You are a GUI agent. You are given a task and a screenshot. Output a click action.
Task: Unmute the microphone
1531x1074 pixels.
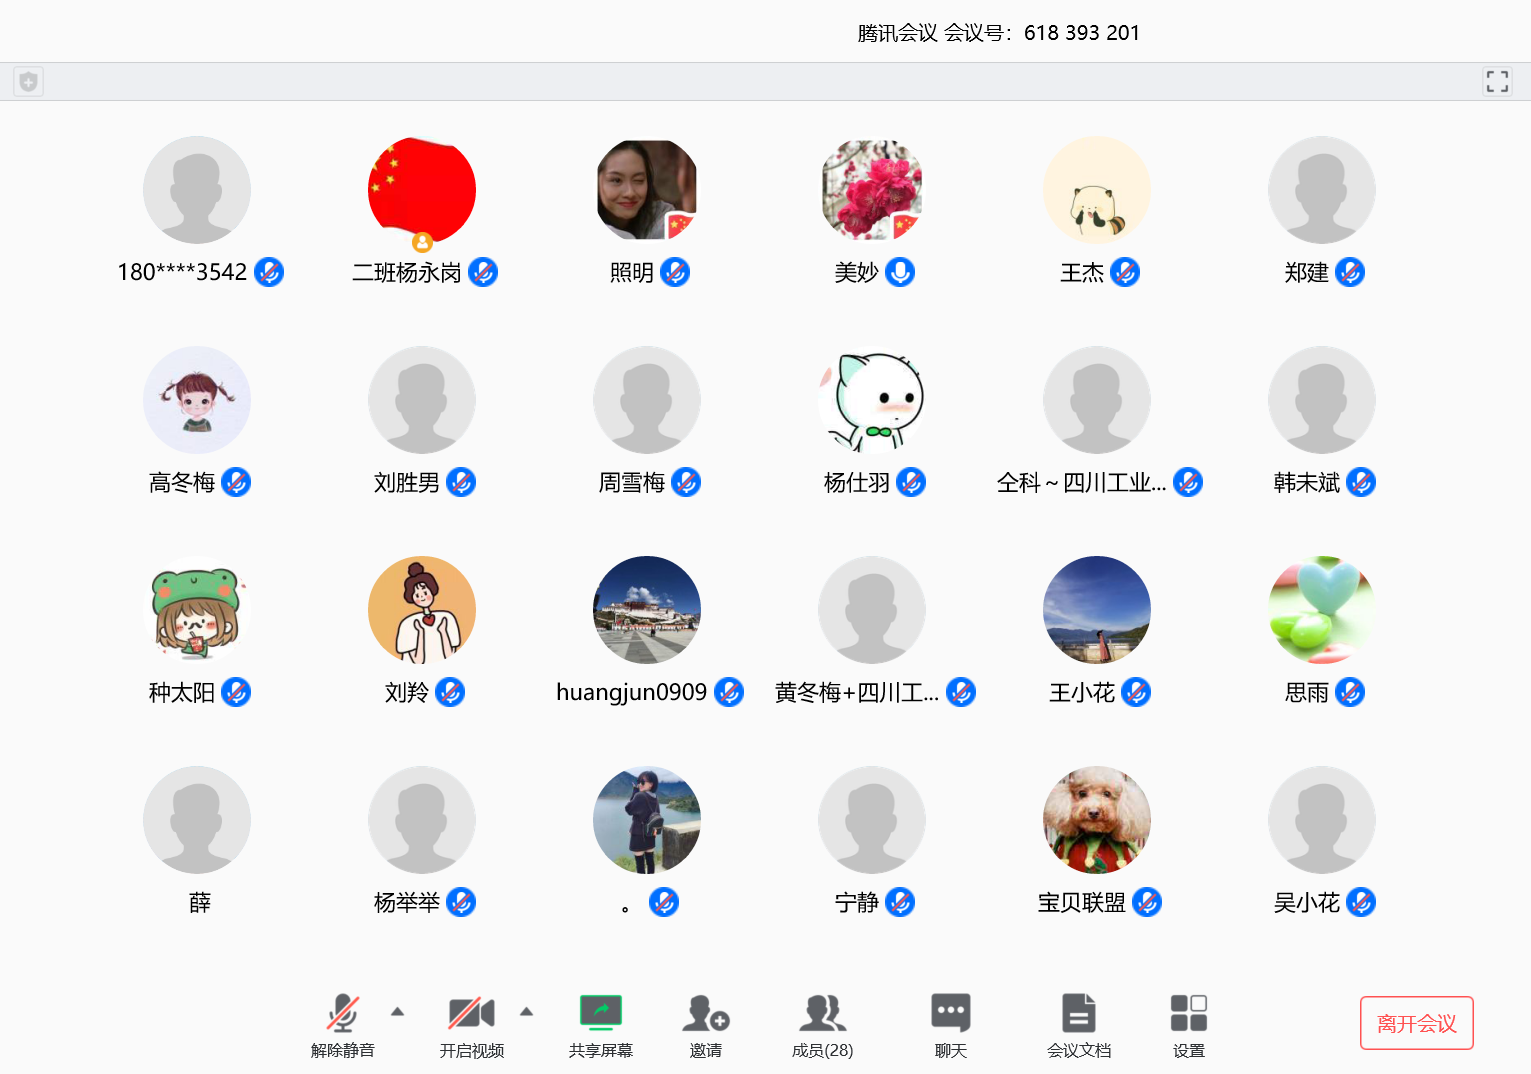point(342,1013)
